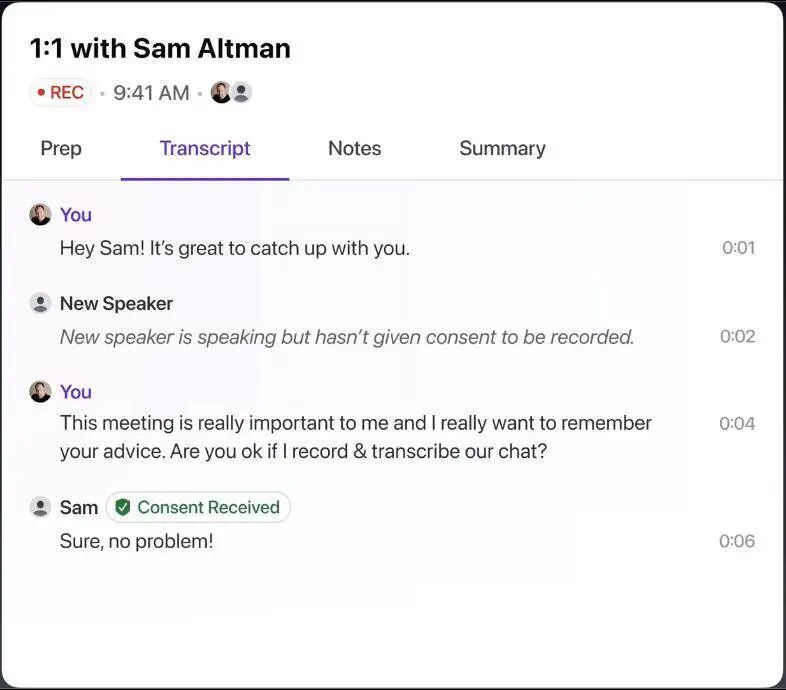This screenshot has height=690, width=786.
Task: Click the avatar beside the first You message
Action: point(40,215)
